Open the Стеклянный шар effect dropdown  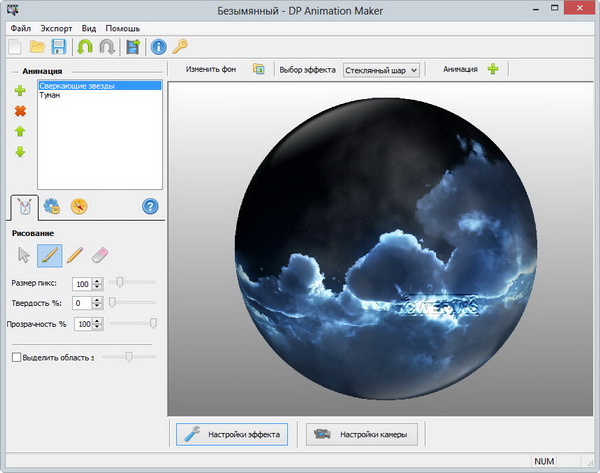380,70
